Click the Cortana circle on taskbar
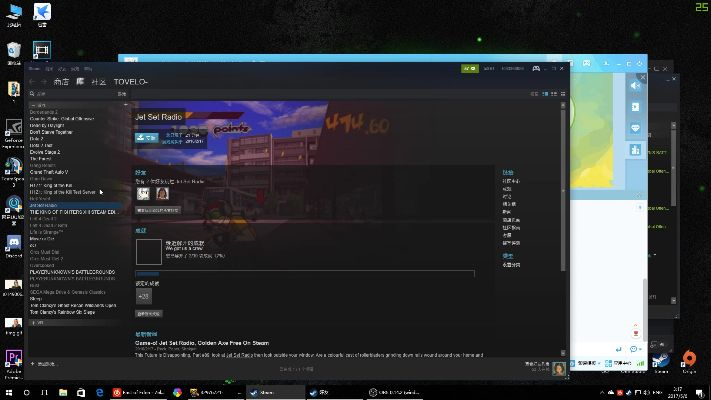The image size is (711, 400). click(x=26, y=392)
